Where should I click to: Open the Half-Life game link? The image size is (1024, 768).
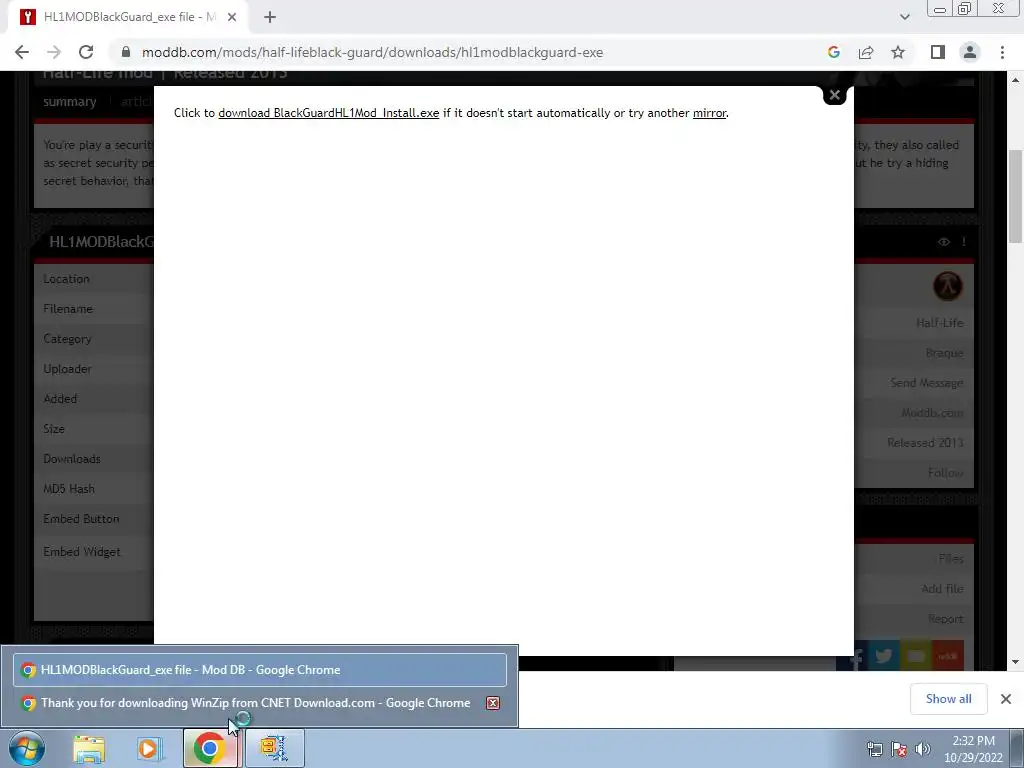pos(939,323)
